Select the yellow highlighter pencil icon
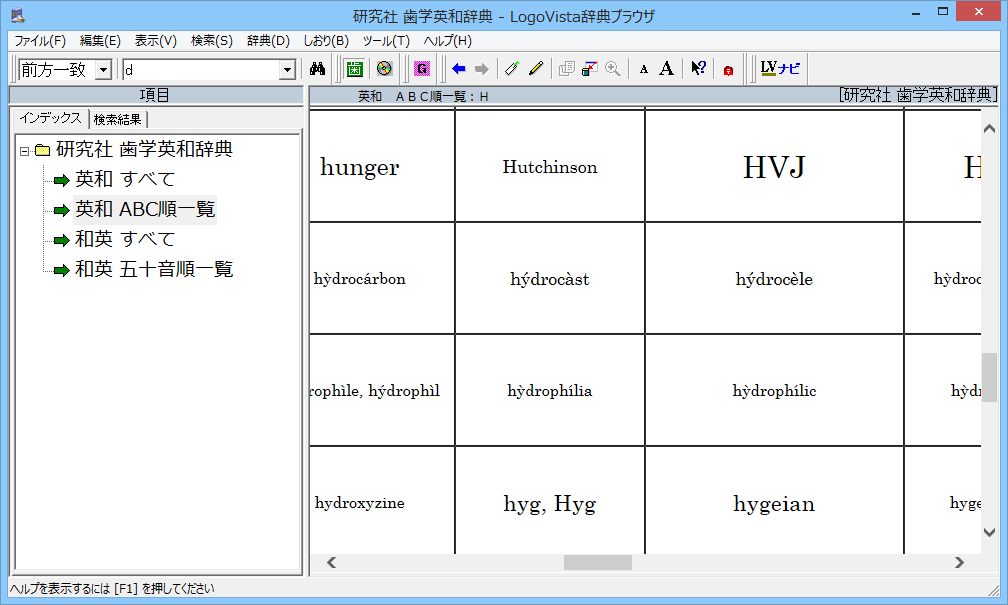1008x605 pixels. tap(536, 69)
